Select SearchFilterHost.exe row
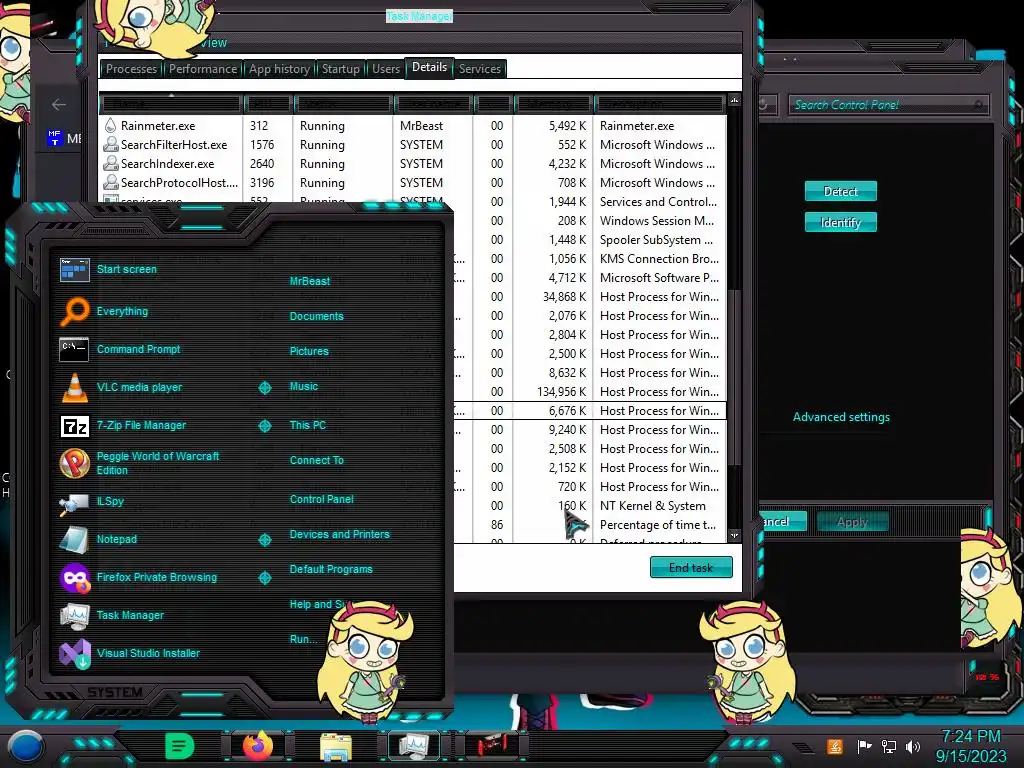Screen dimensions: 1024x768 pyautogui.click(x=413, y=144)
